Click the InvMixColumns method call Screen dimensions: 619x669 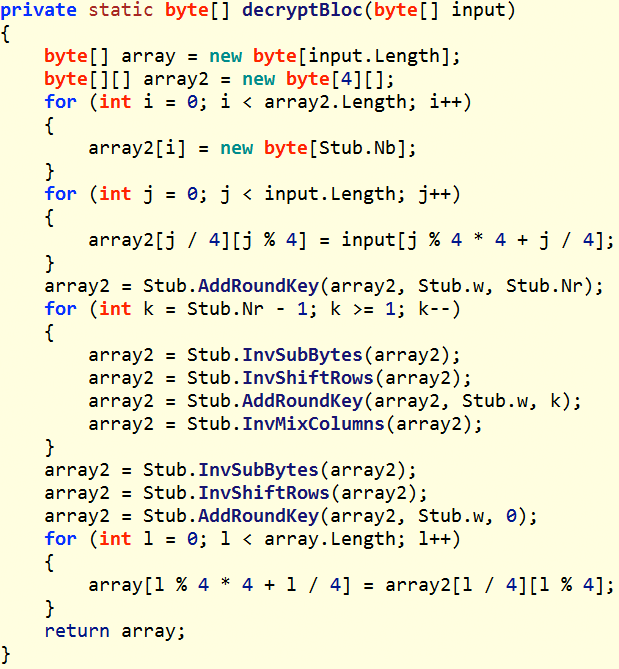click(314, 424)
